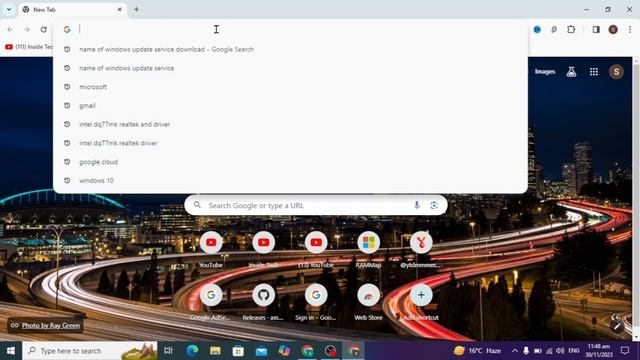Click Customize Chrome pencil button
The image size is (640, 360).
pyautogui.click(x=617, y=325)
